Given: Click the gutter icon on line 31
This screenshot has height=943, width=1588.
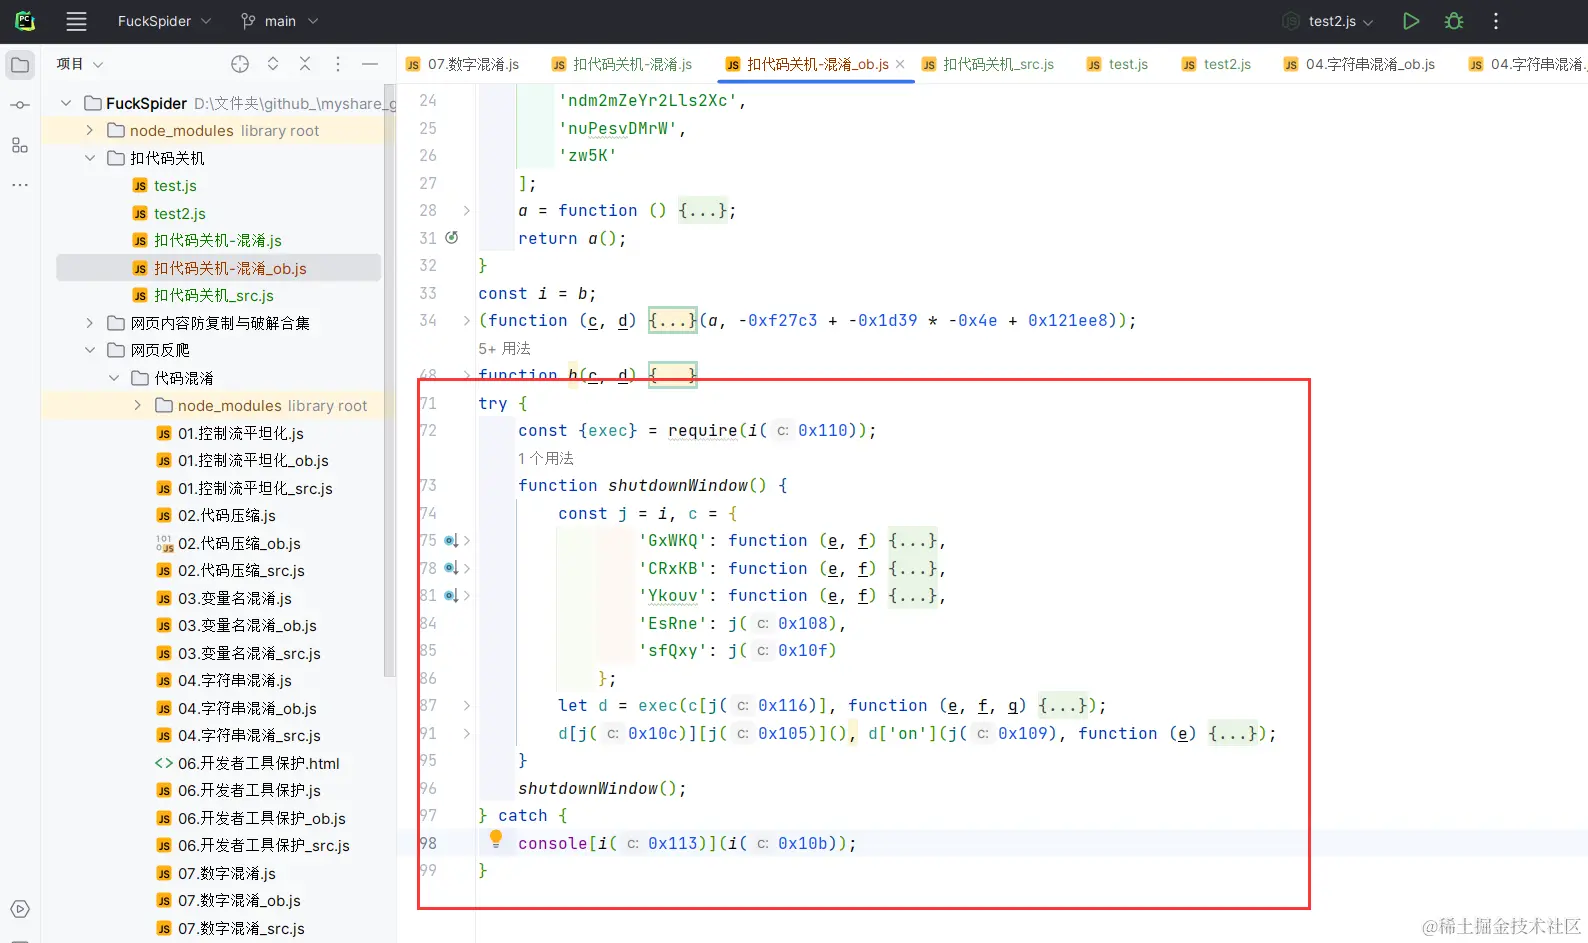Looking at the screenshot, I should coord(452,238).
